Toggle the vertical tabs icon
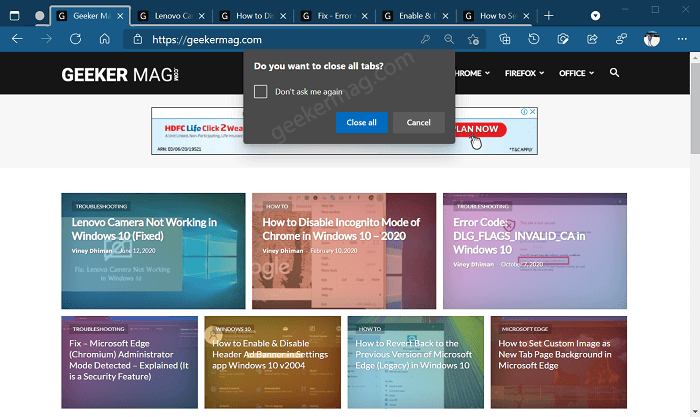Image resolution: width=700 pixels, height=417 pixels. 14,16
